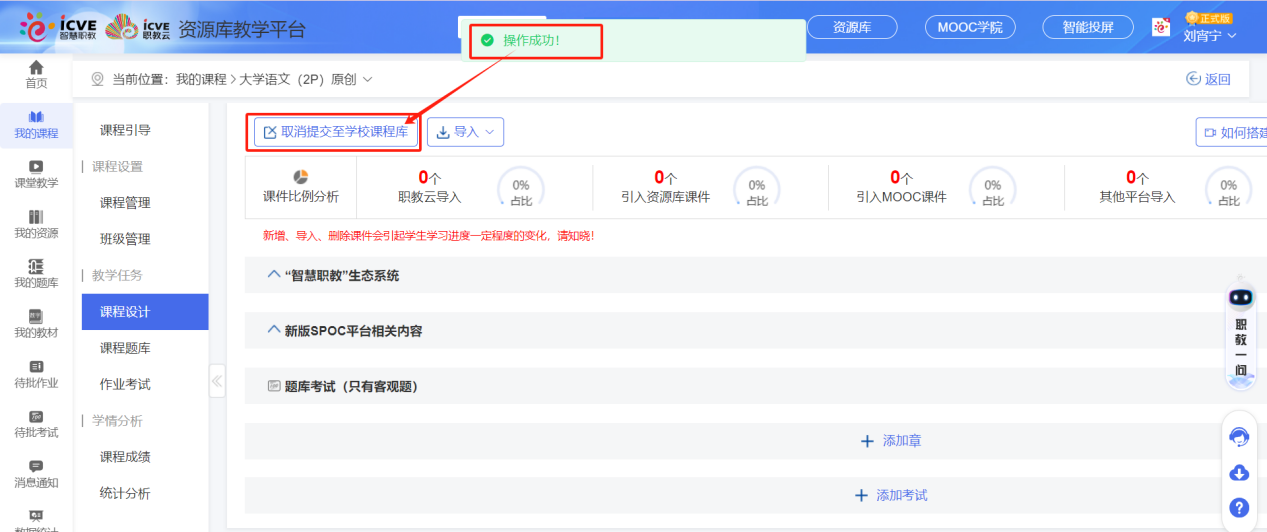
Task: Open 班级管理 in the side menu
Action: pyautogui.click(x=125, y=239)
